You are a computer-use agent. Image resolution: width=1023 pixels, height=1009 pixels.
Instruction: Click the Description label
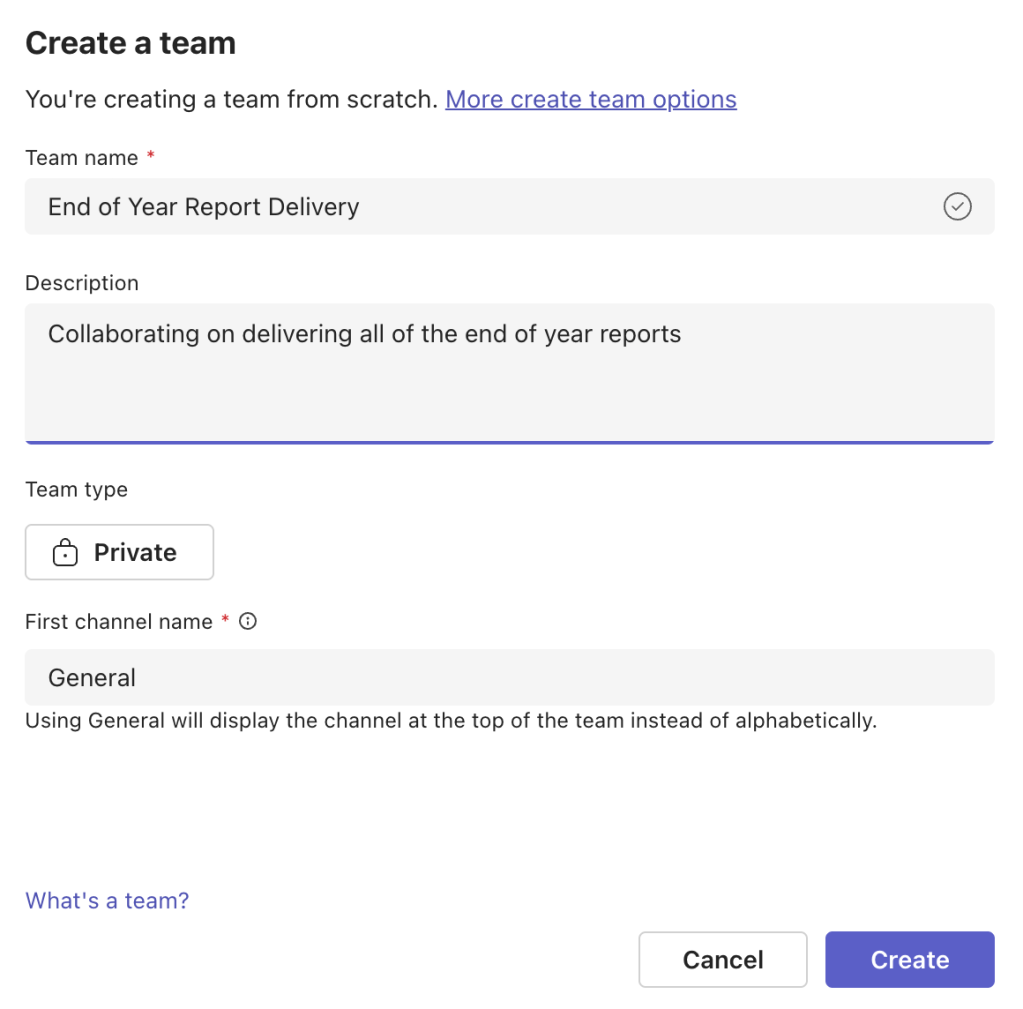pyautogui.click(x=82, y=283)
